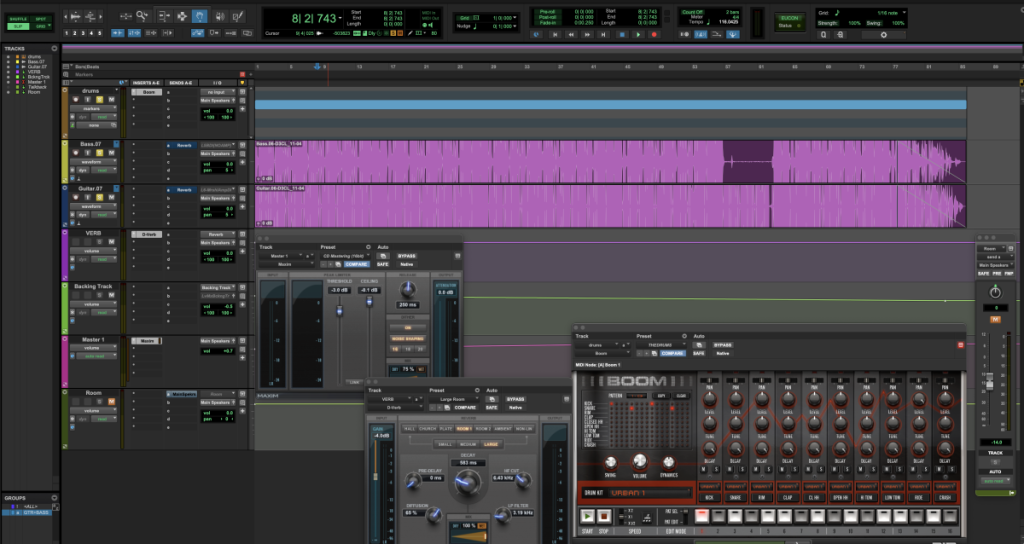Open the drums track input selector dropdown
The image size is (1024, 544).
pos(216,92)
